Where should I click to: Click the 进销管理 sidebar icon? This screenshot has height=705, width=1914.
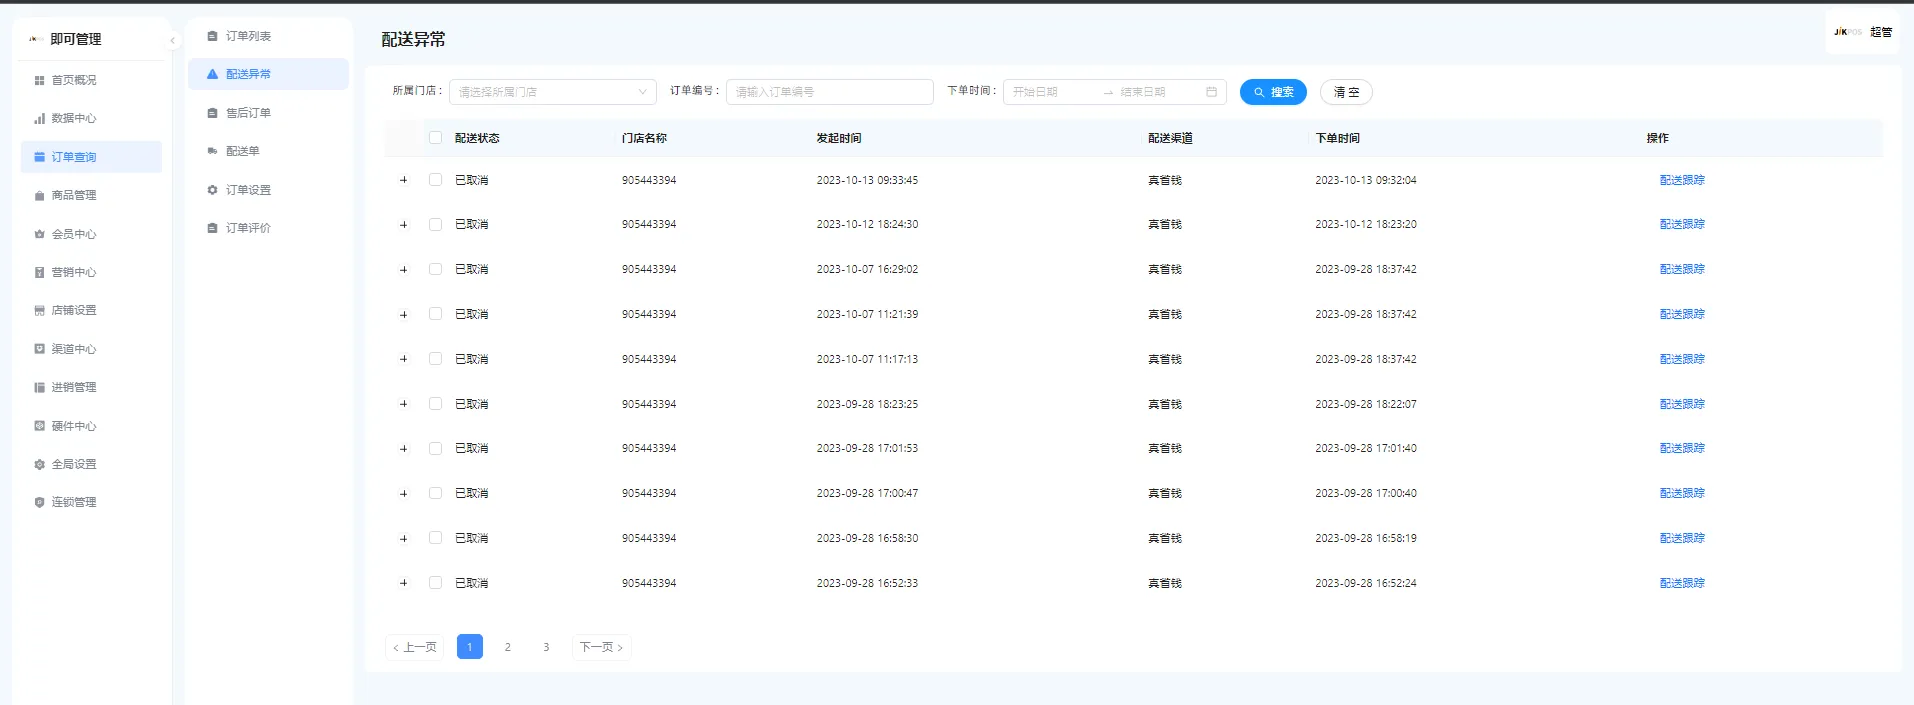pos(39,387)
